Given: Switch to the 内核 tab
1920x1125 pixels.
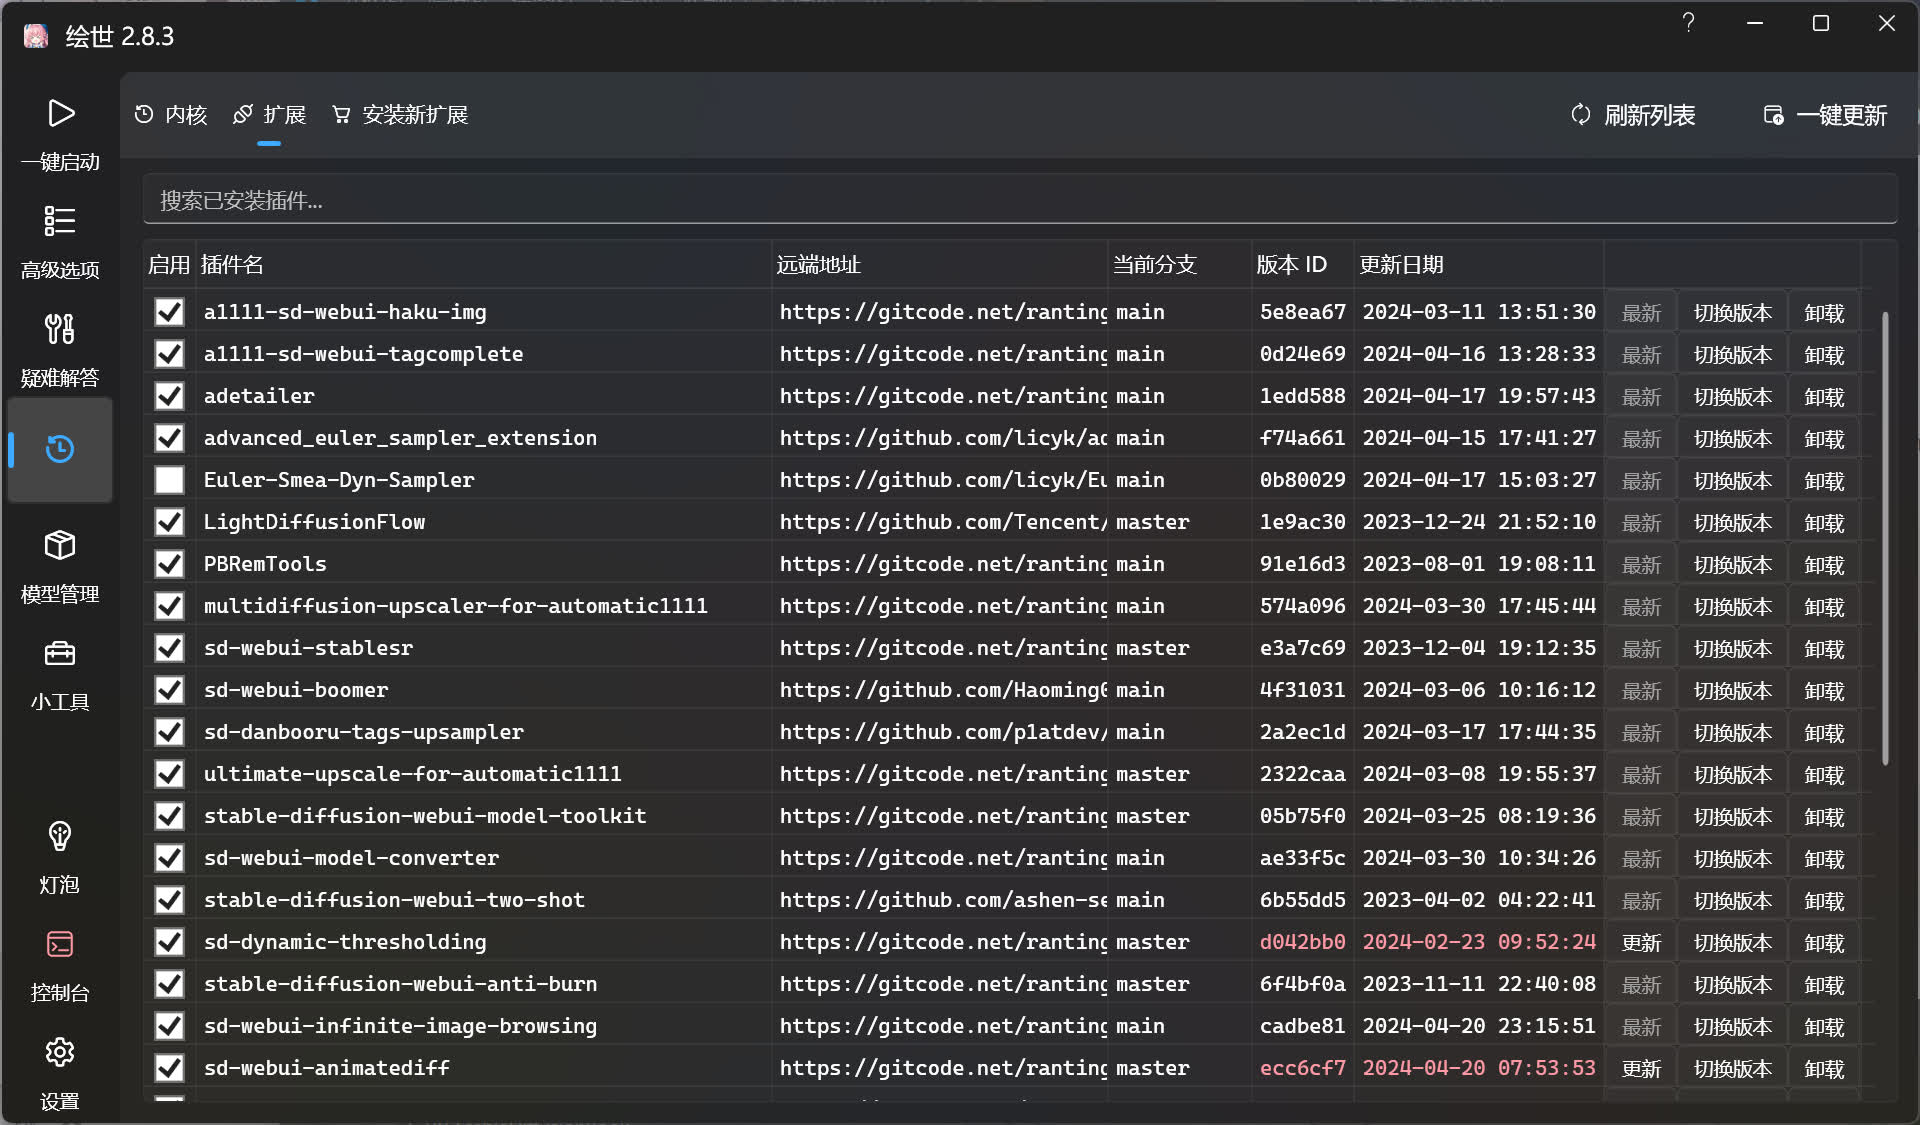Looking at the screenshot, I should click(x=171, y=115).
